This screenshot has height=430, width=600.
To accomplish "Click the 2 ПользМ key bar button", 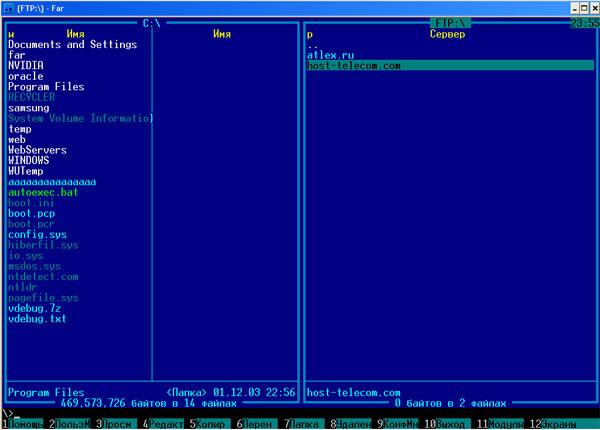I will coord(70,424).
